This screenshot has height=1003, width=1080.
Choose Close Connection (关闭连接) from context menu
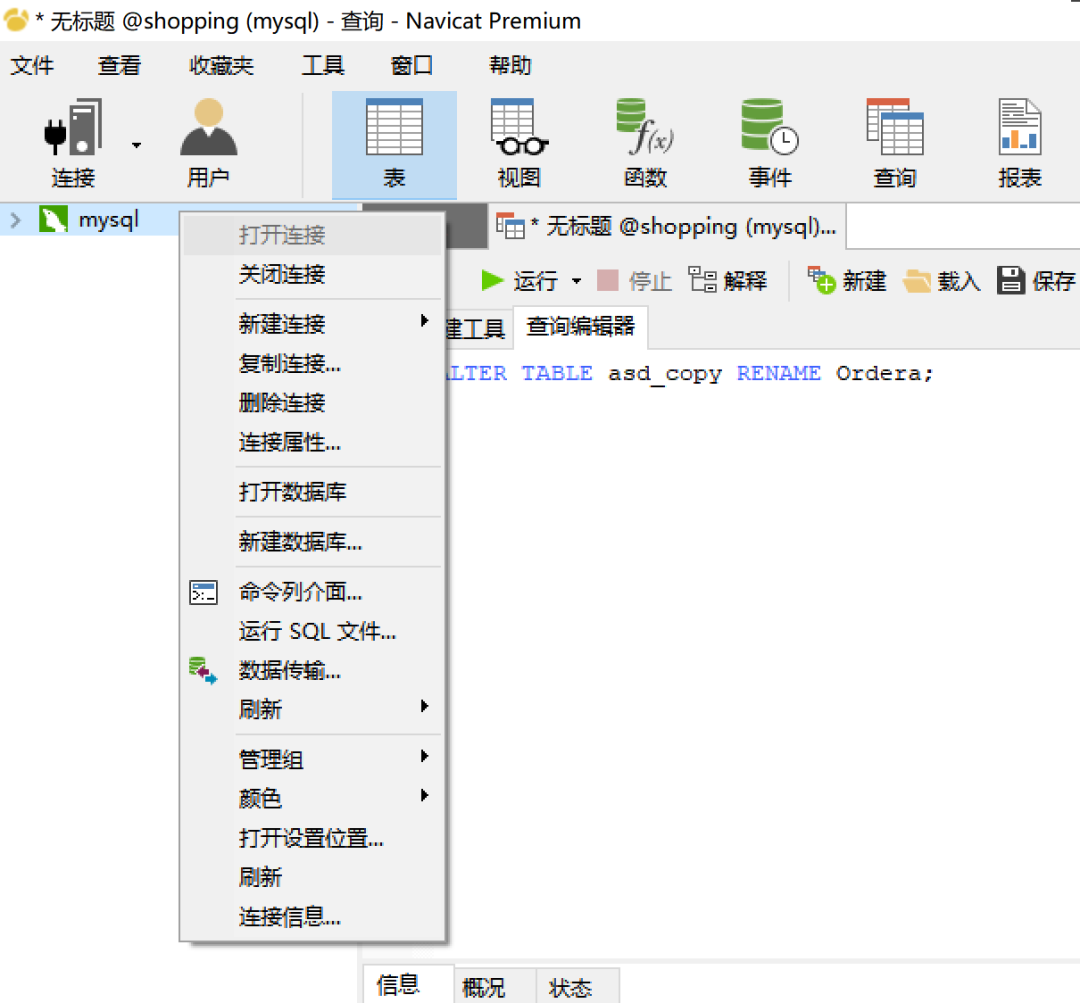click(282, 274)
